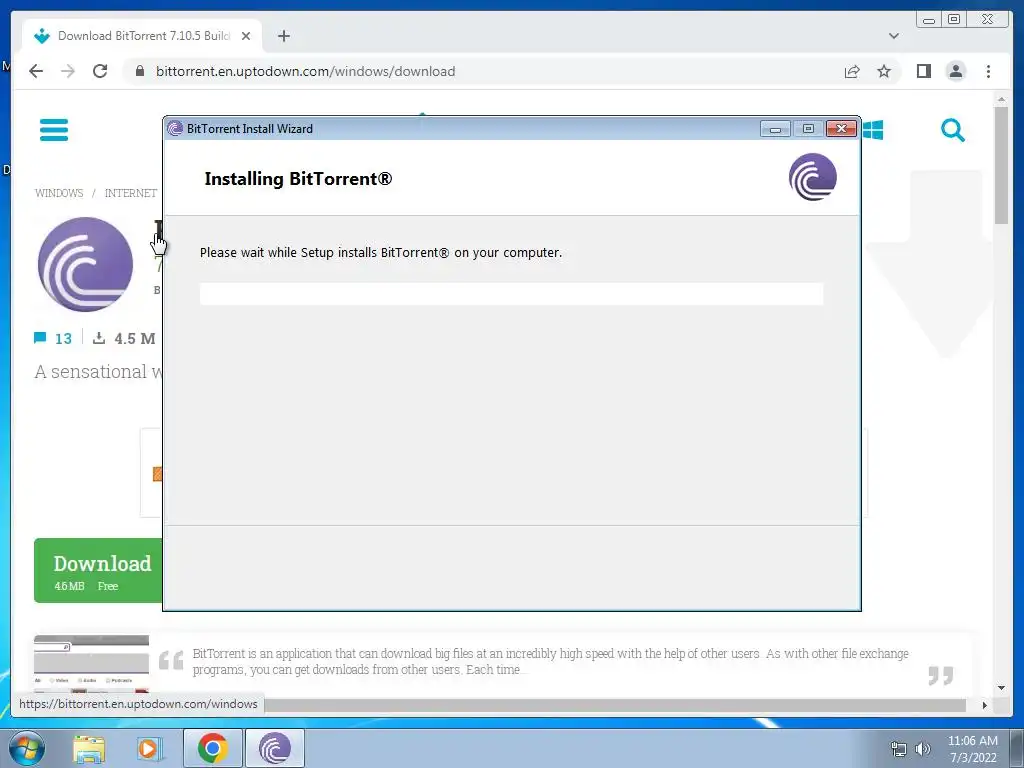Share this page from the address bar
The width and height of the screenshot is (1024, 768).
(x=852, y=71)
